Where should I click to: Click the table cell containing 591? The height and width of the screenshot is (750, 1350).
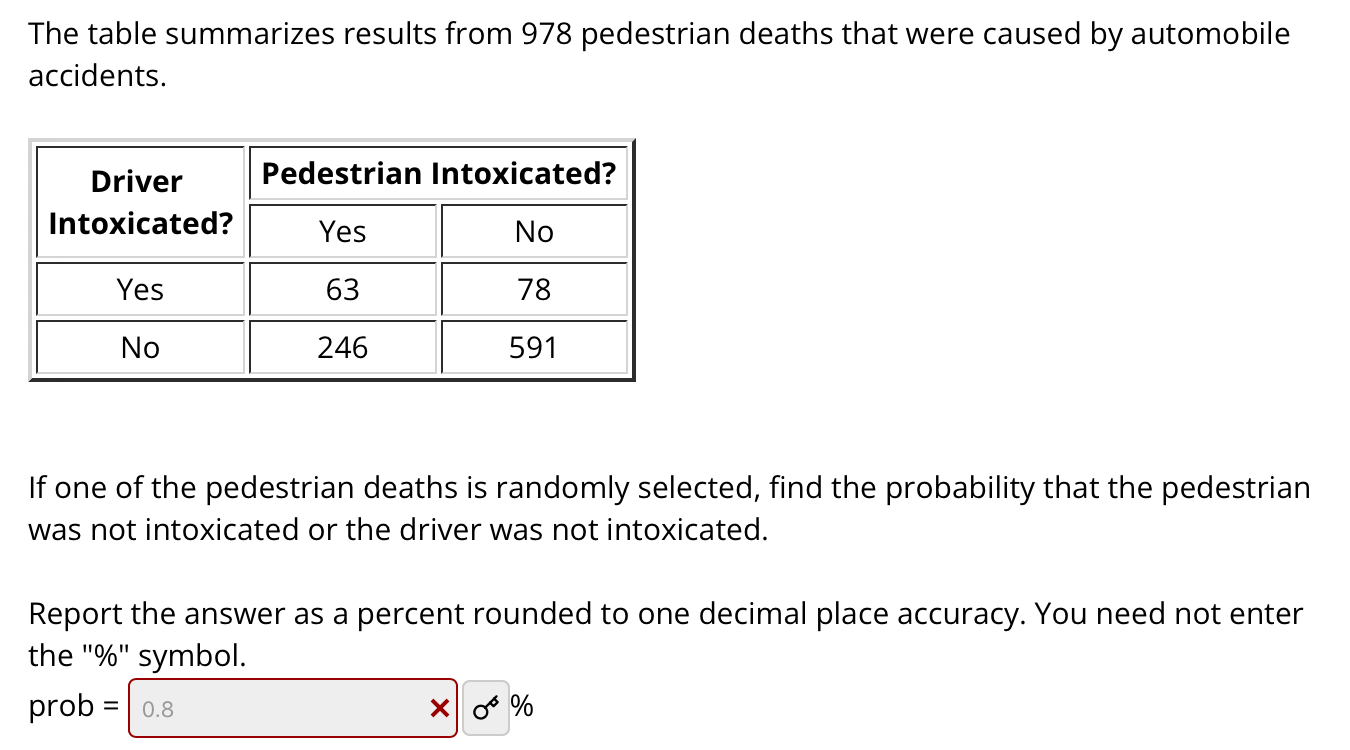point(534,347)
